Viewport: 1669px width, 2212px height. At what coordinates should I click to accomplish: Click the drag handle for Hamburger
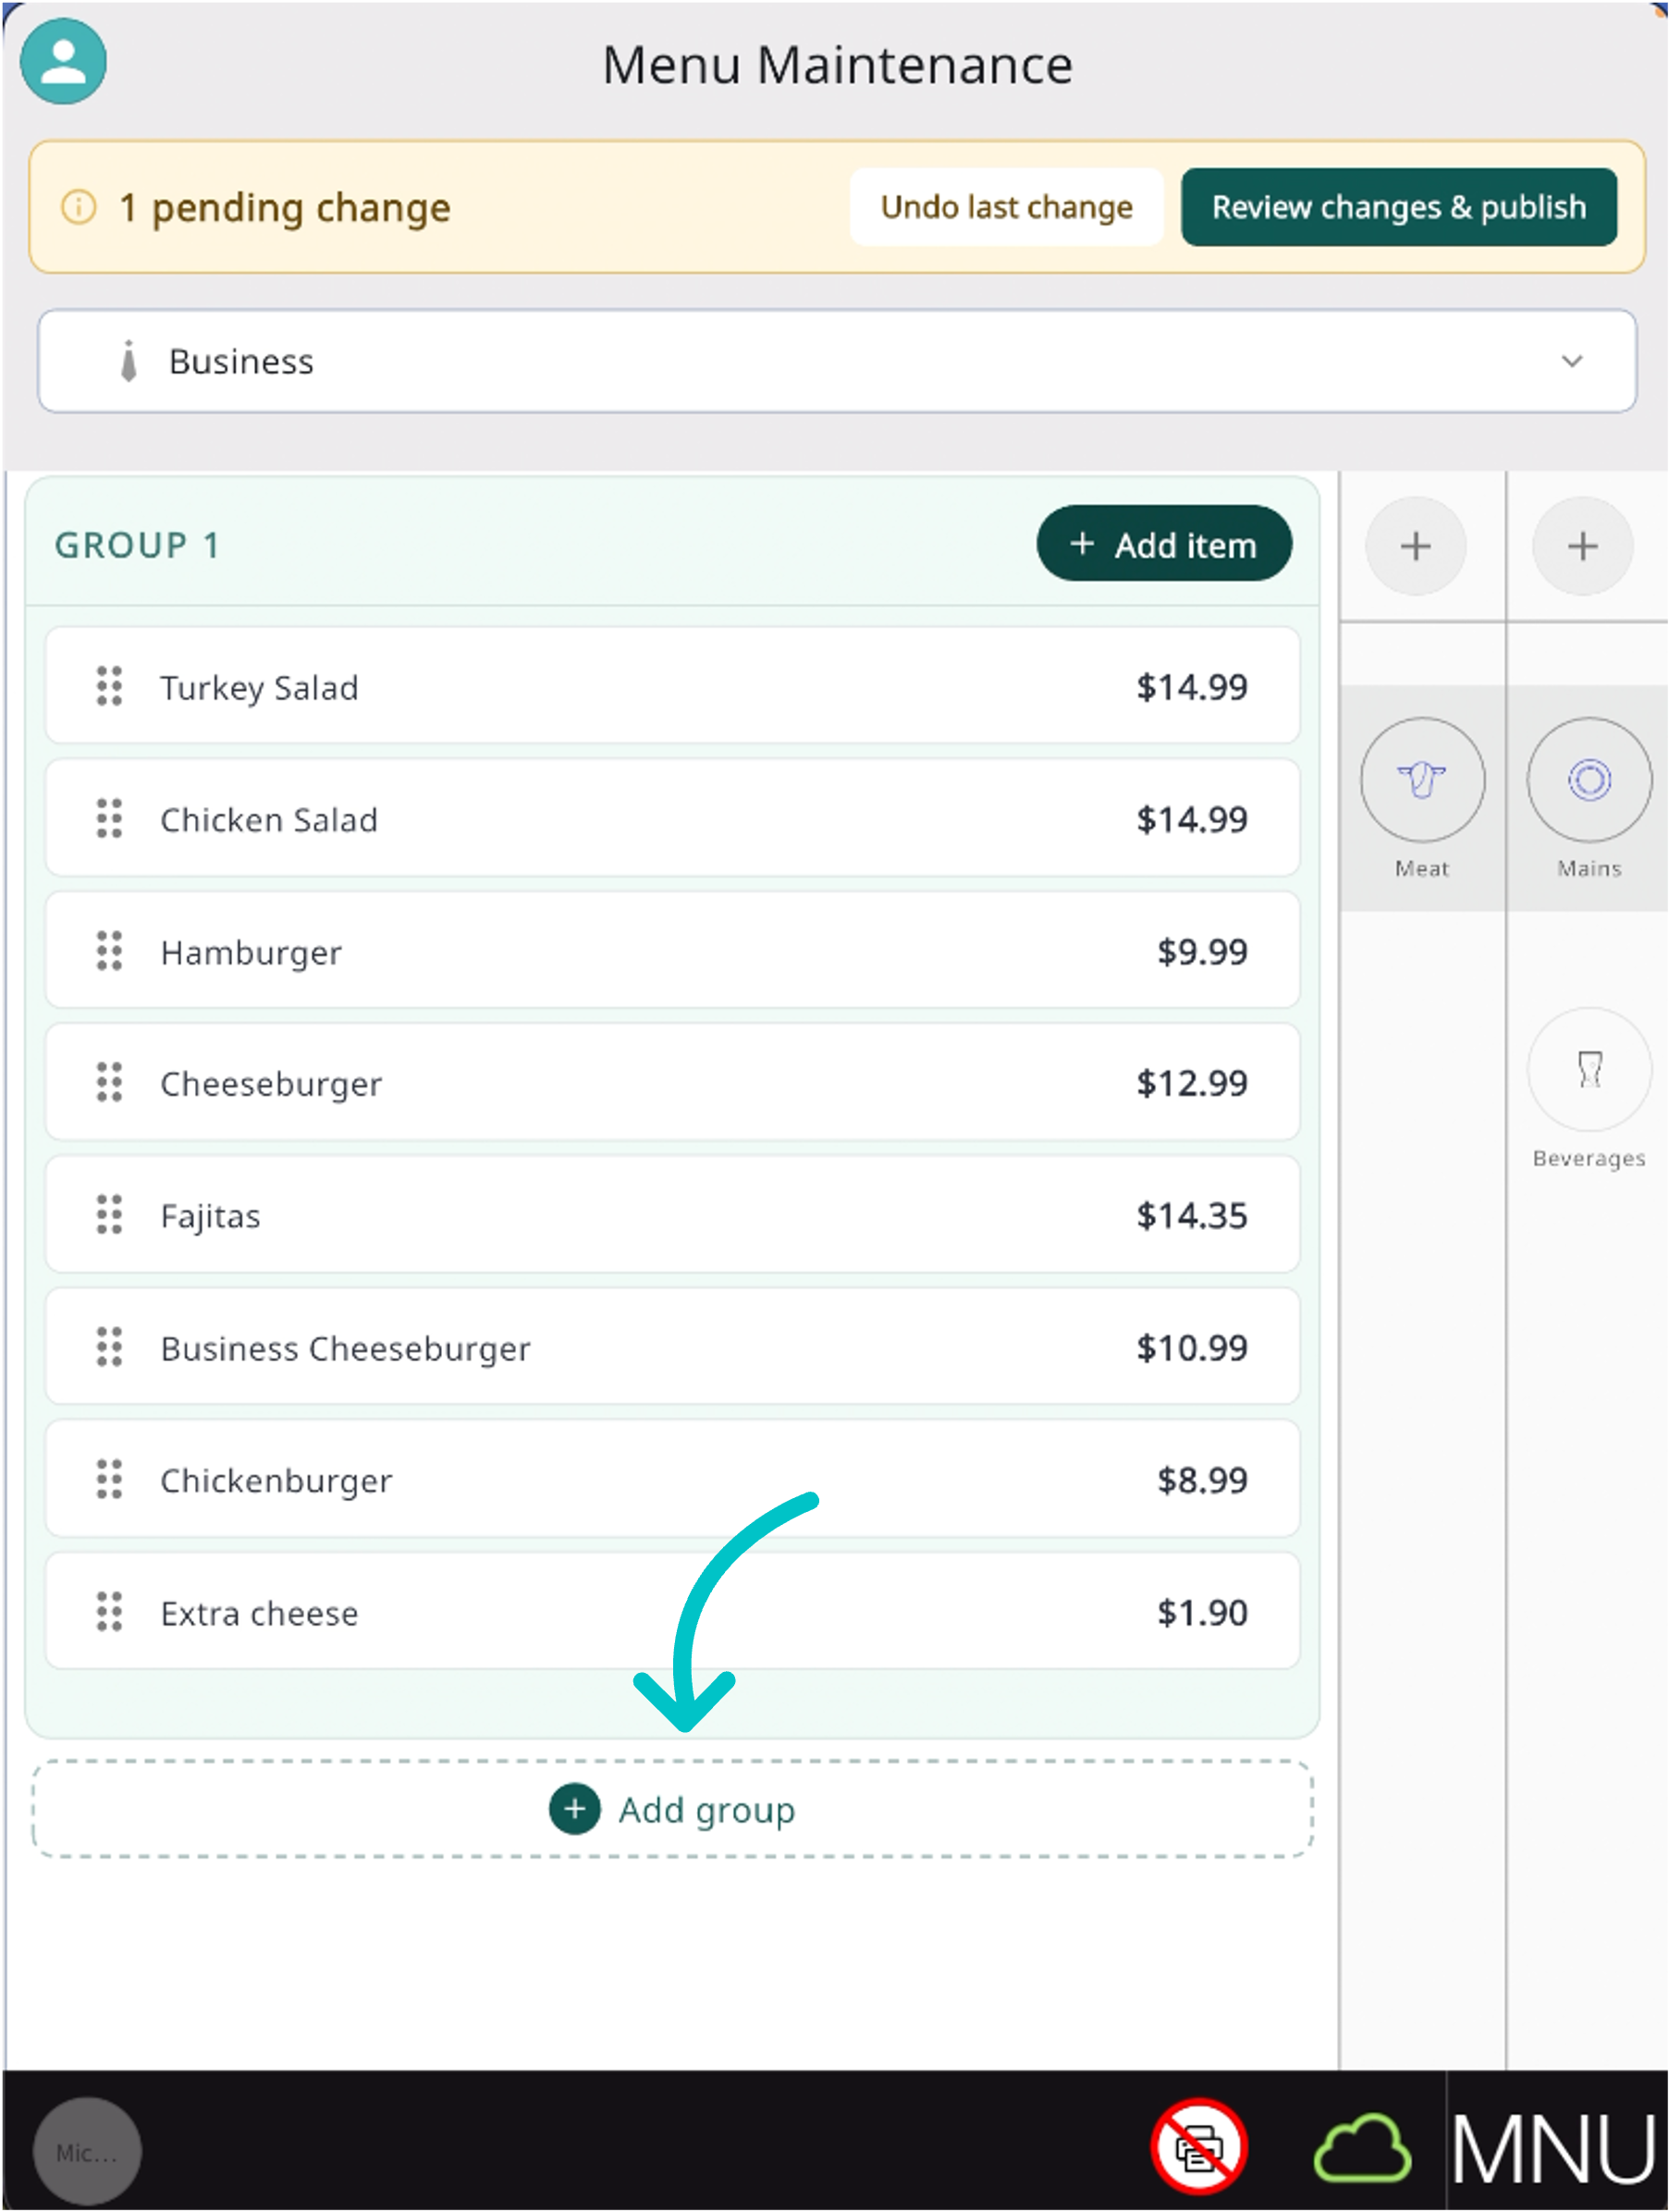109,951
